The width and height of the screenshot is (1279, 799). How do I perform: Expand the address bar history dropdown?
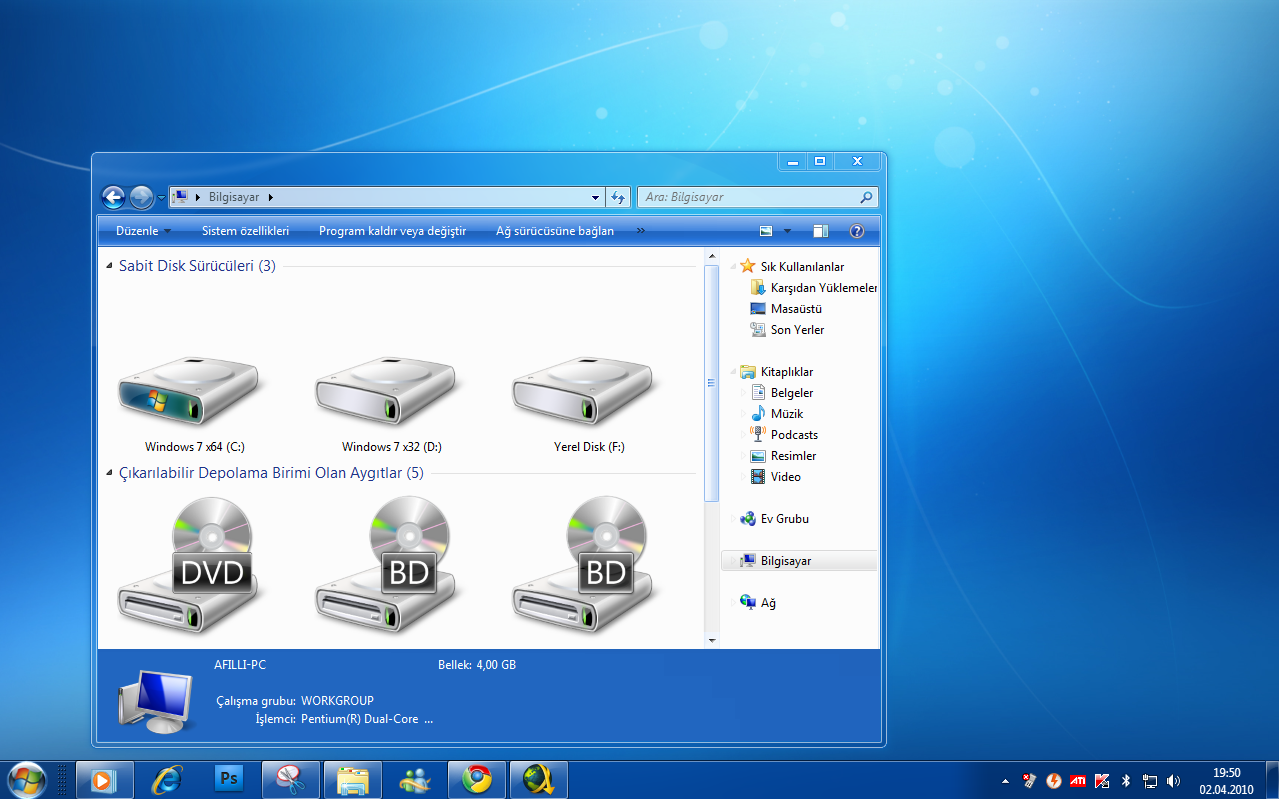(596, 197)
